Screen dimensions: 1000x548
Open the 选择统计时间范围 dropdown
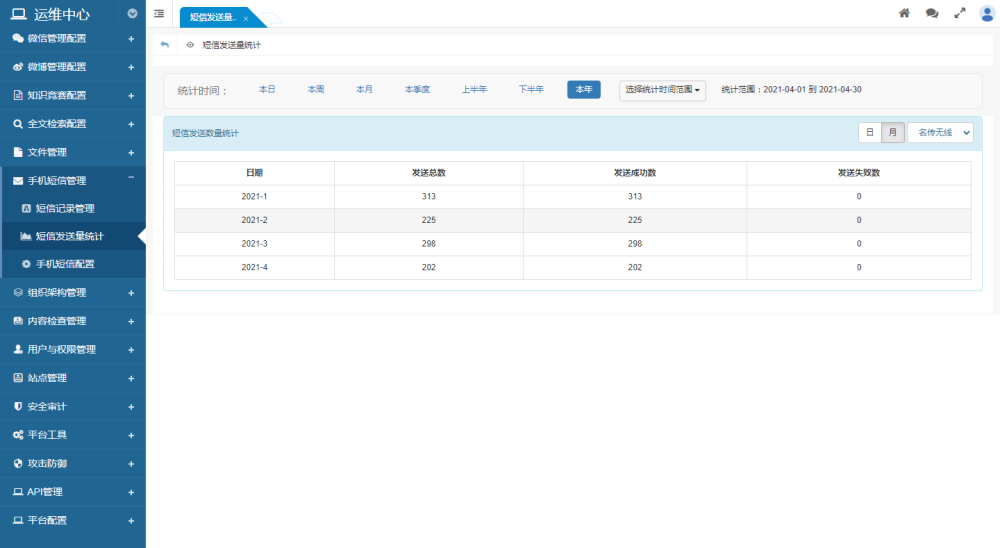pyautogui.click(x=662, y=90)
